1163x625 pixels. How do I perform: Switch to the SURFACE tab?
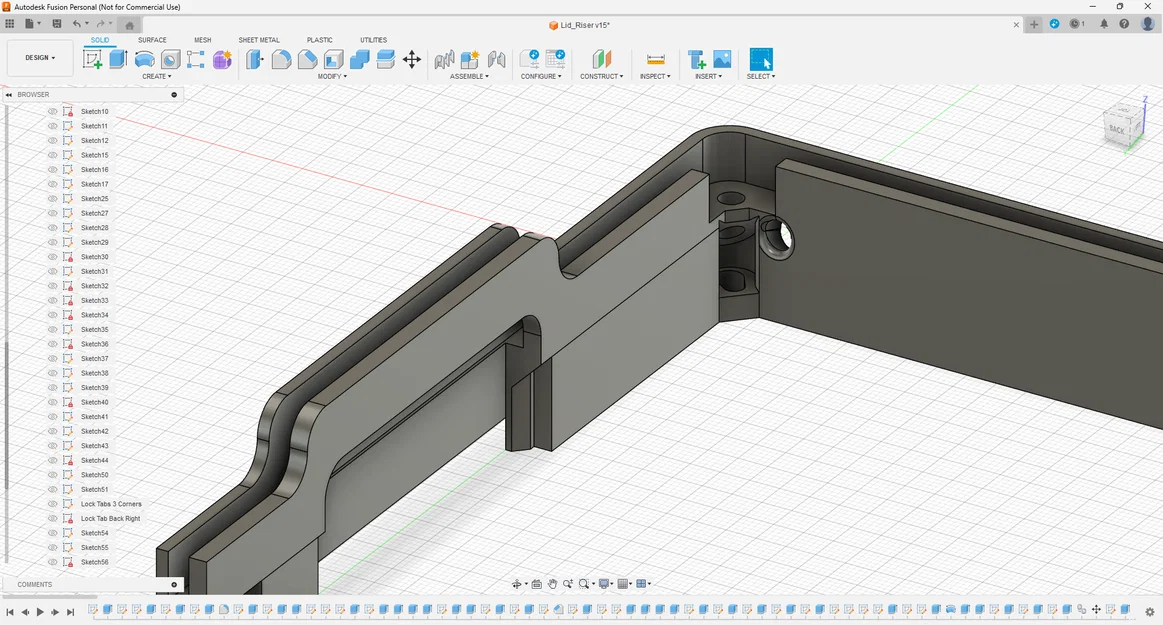point(152,40)
